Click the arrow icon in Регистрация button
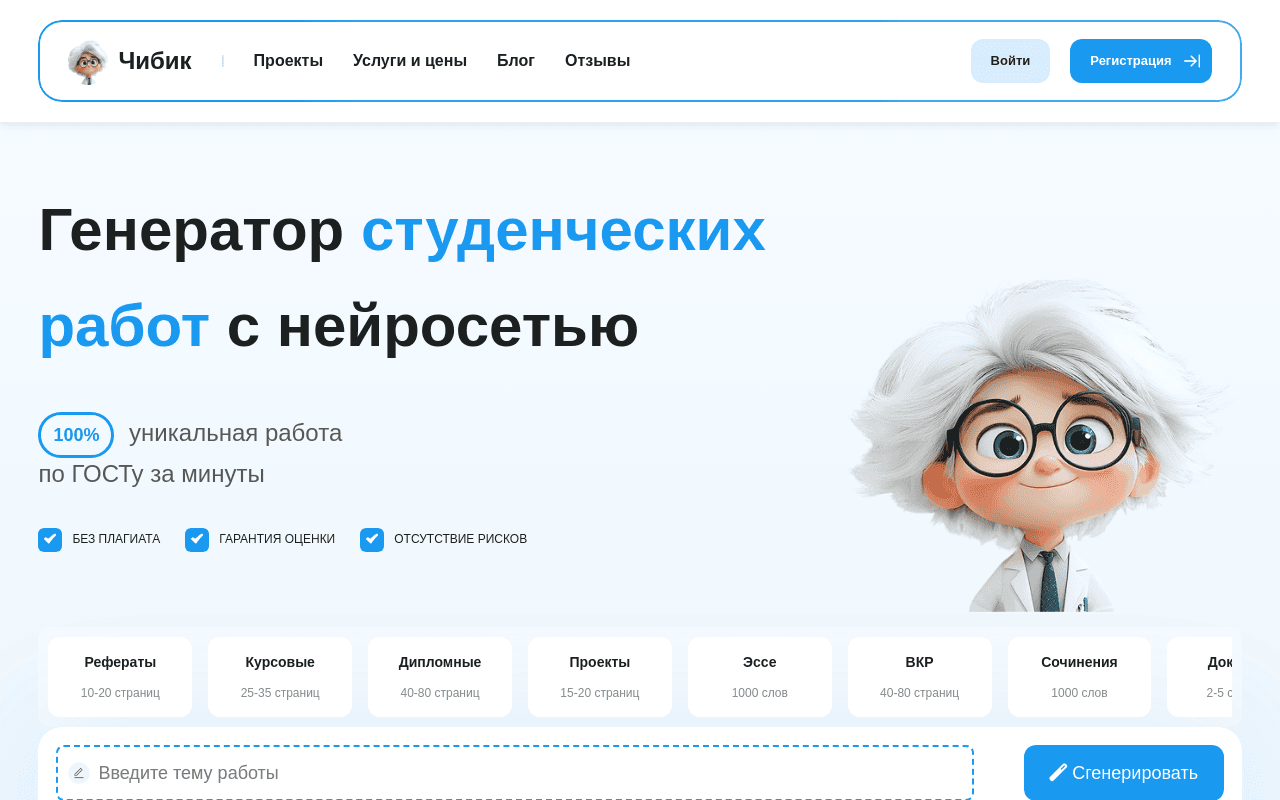Image resolution: width=1280 pixels, height=800 pixels. (x=1192, y=61)
